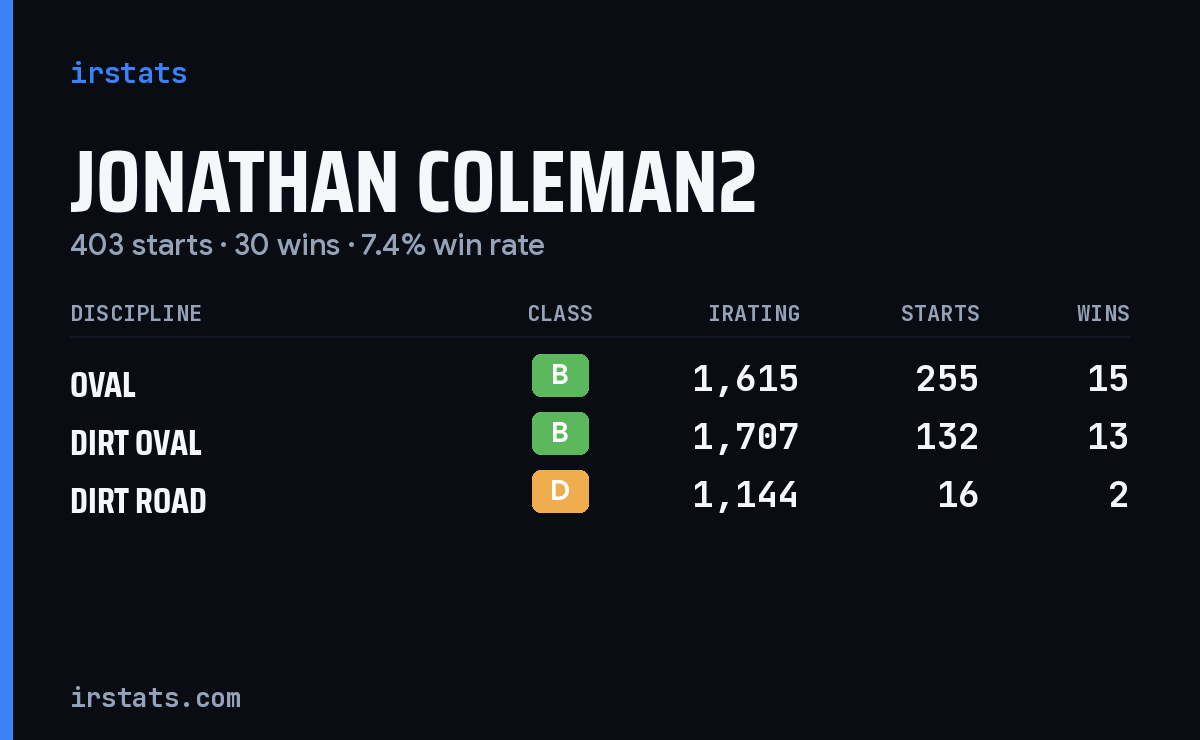Click the 403 starts summary line
The image size is (1200, 740).
click(x=307, y=245)
